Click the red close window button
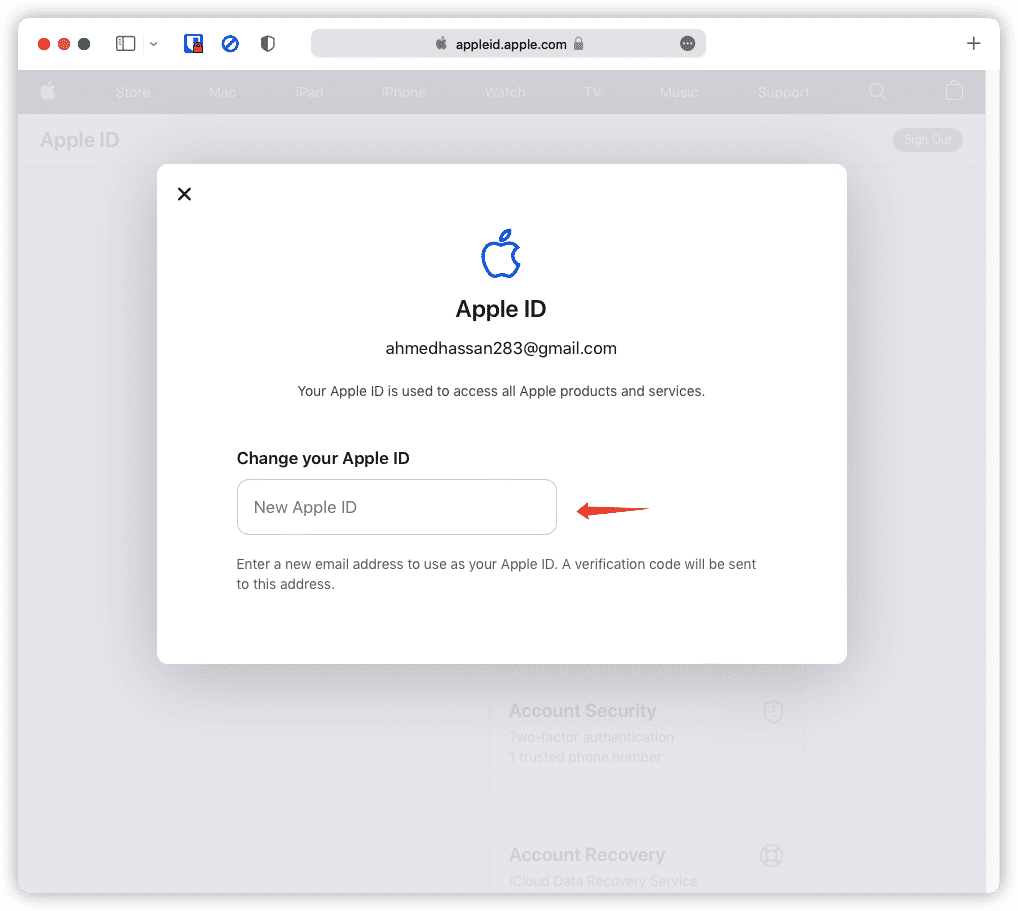This screenshot has height=911, width=1018. click(x=44, y=44)
